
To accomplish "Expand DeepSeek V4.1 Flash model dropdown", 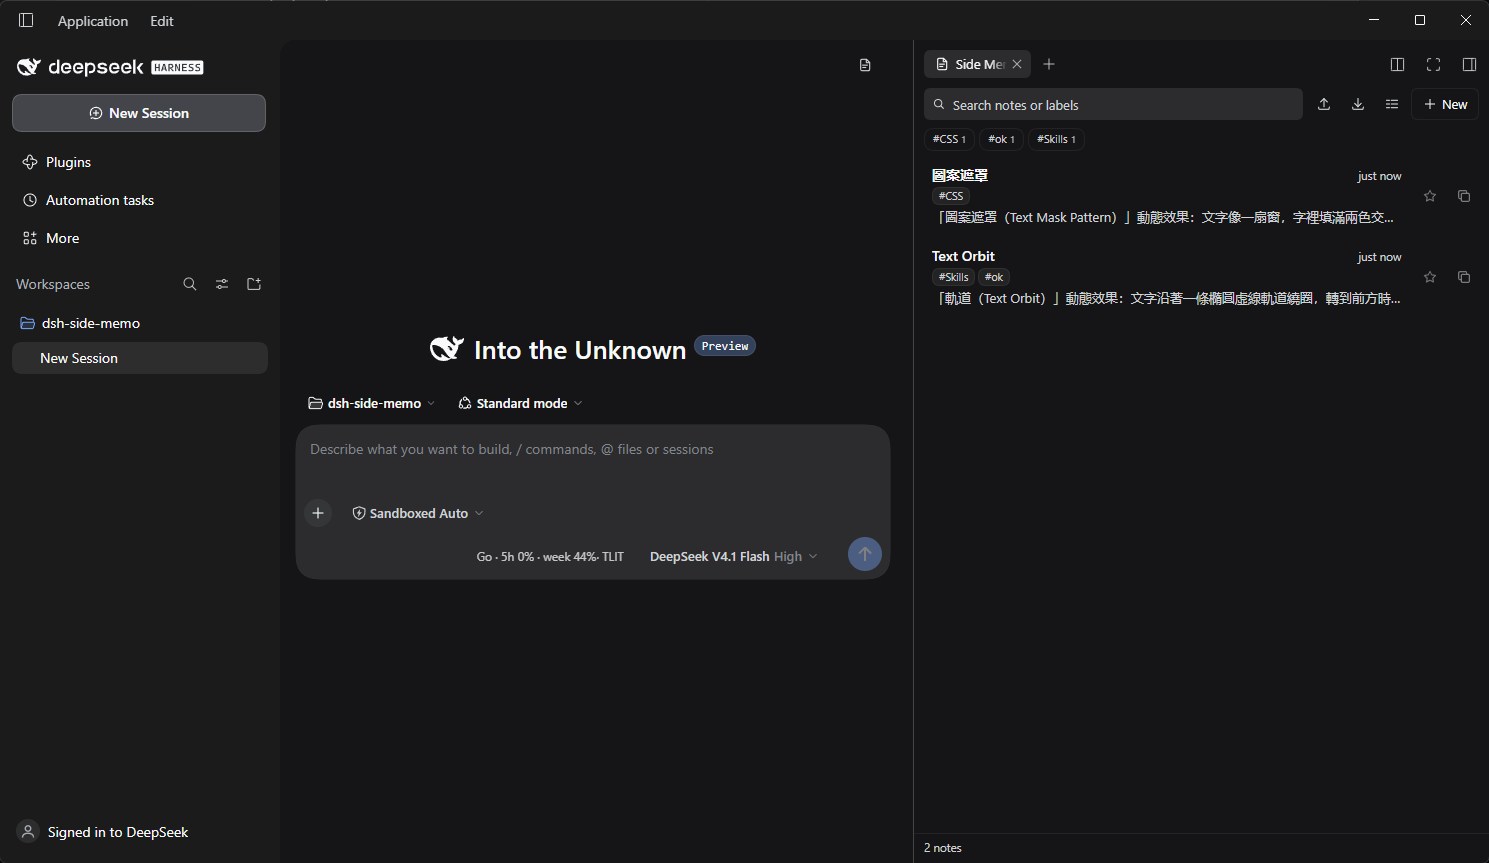I will (733, 556).
